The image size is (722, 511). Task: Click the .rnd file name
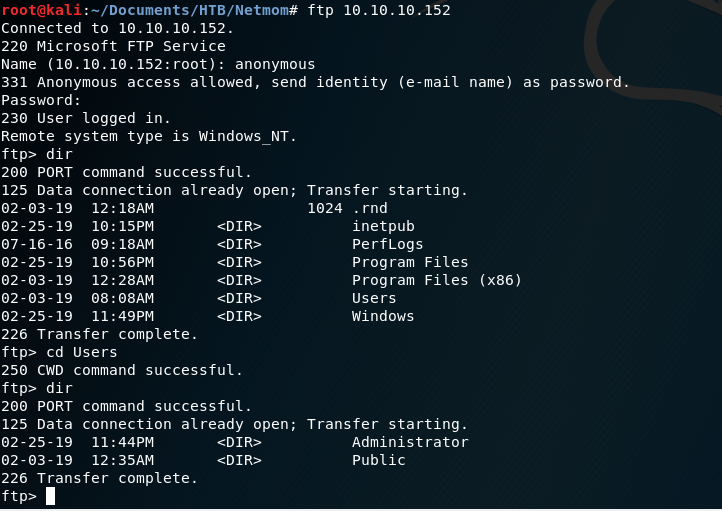(369, 208)
